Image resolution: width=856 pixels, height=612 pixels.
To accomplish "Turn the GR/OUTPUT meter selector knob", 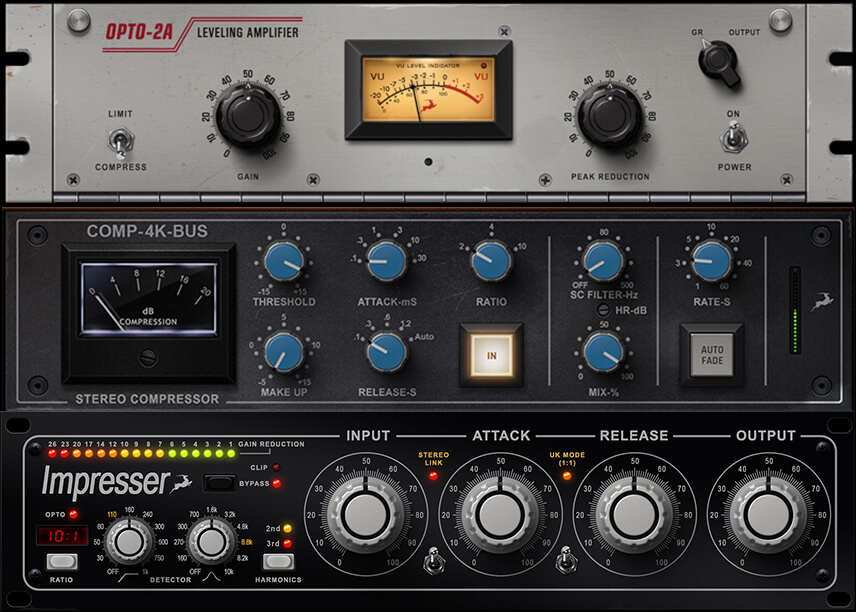I will click(x=718, y=61).
